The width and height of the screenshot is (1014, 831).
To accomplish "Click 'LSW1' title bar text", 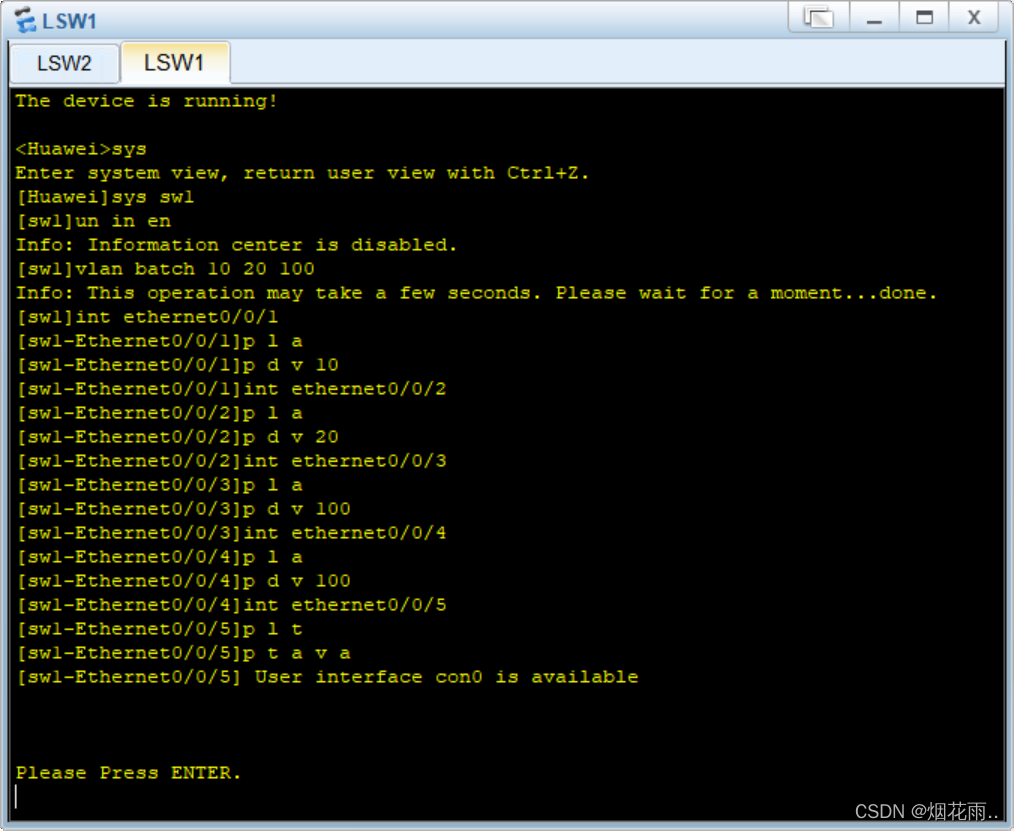I will coord(69,21).
